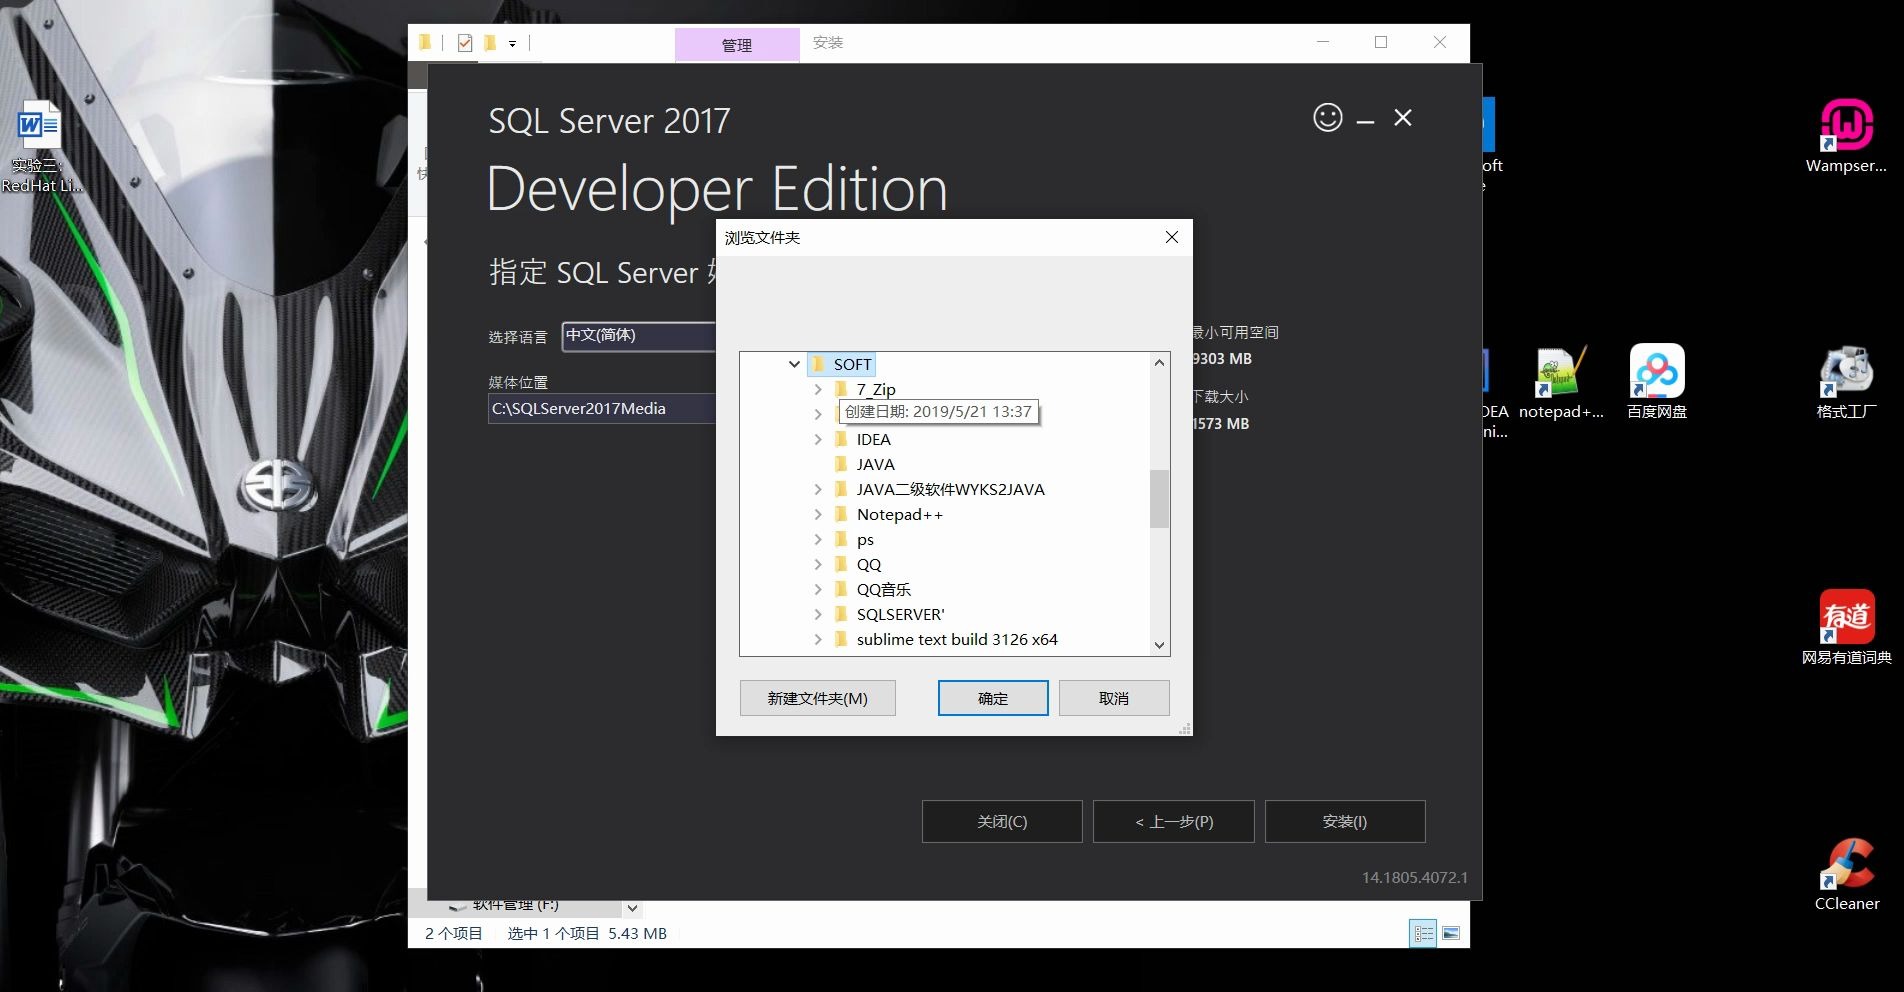The width and height of the screenshot is (1904, 992).
Task: Click the 关闭(C) button in installer
Action: coord(1002,821)
